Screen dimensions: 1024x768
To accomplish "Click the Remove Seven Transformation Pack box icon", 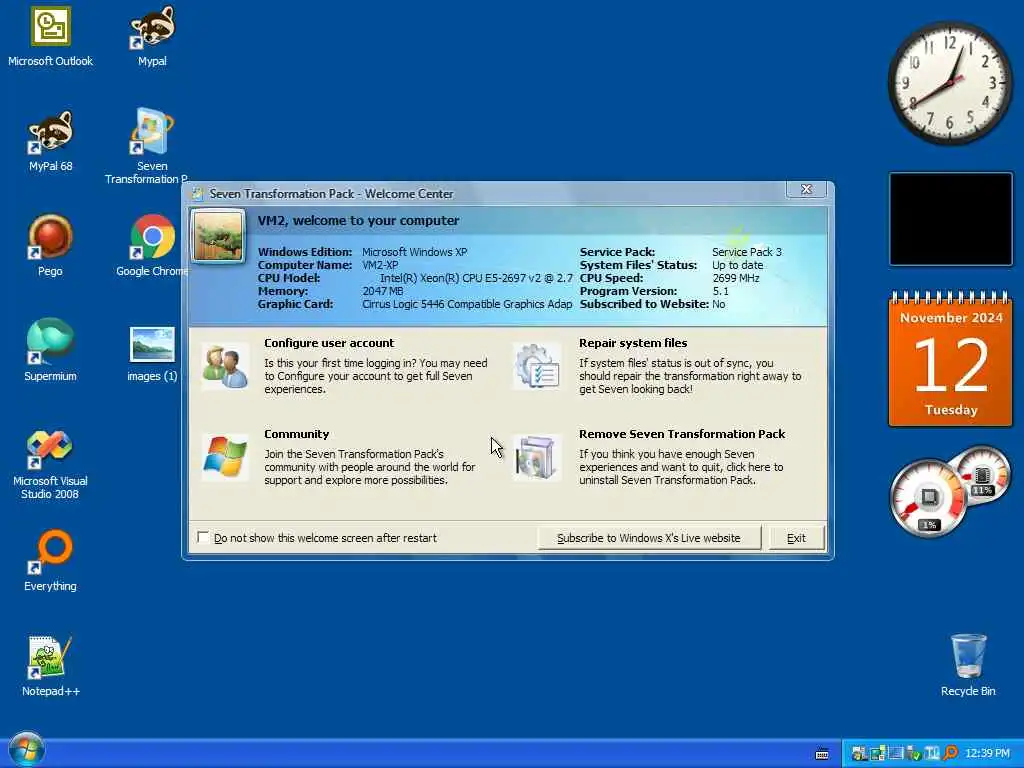I will pos(536,457).
